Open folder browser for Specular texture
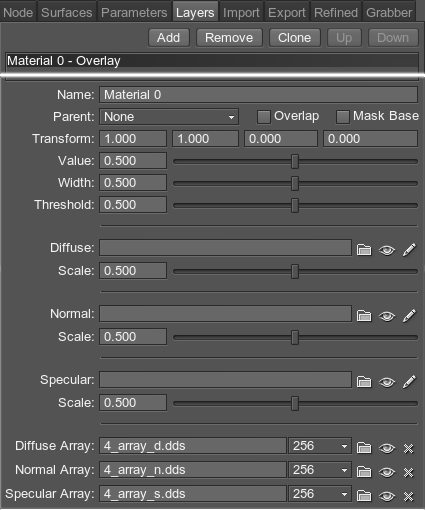This screenshot has width=425, height=510. (x=364, y=381)
